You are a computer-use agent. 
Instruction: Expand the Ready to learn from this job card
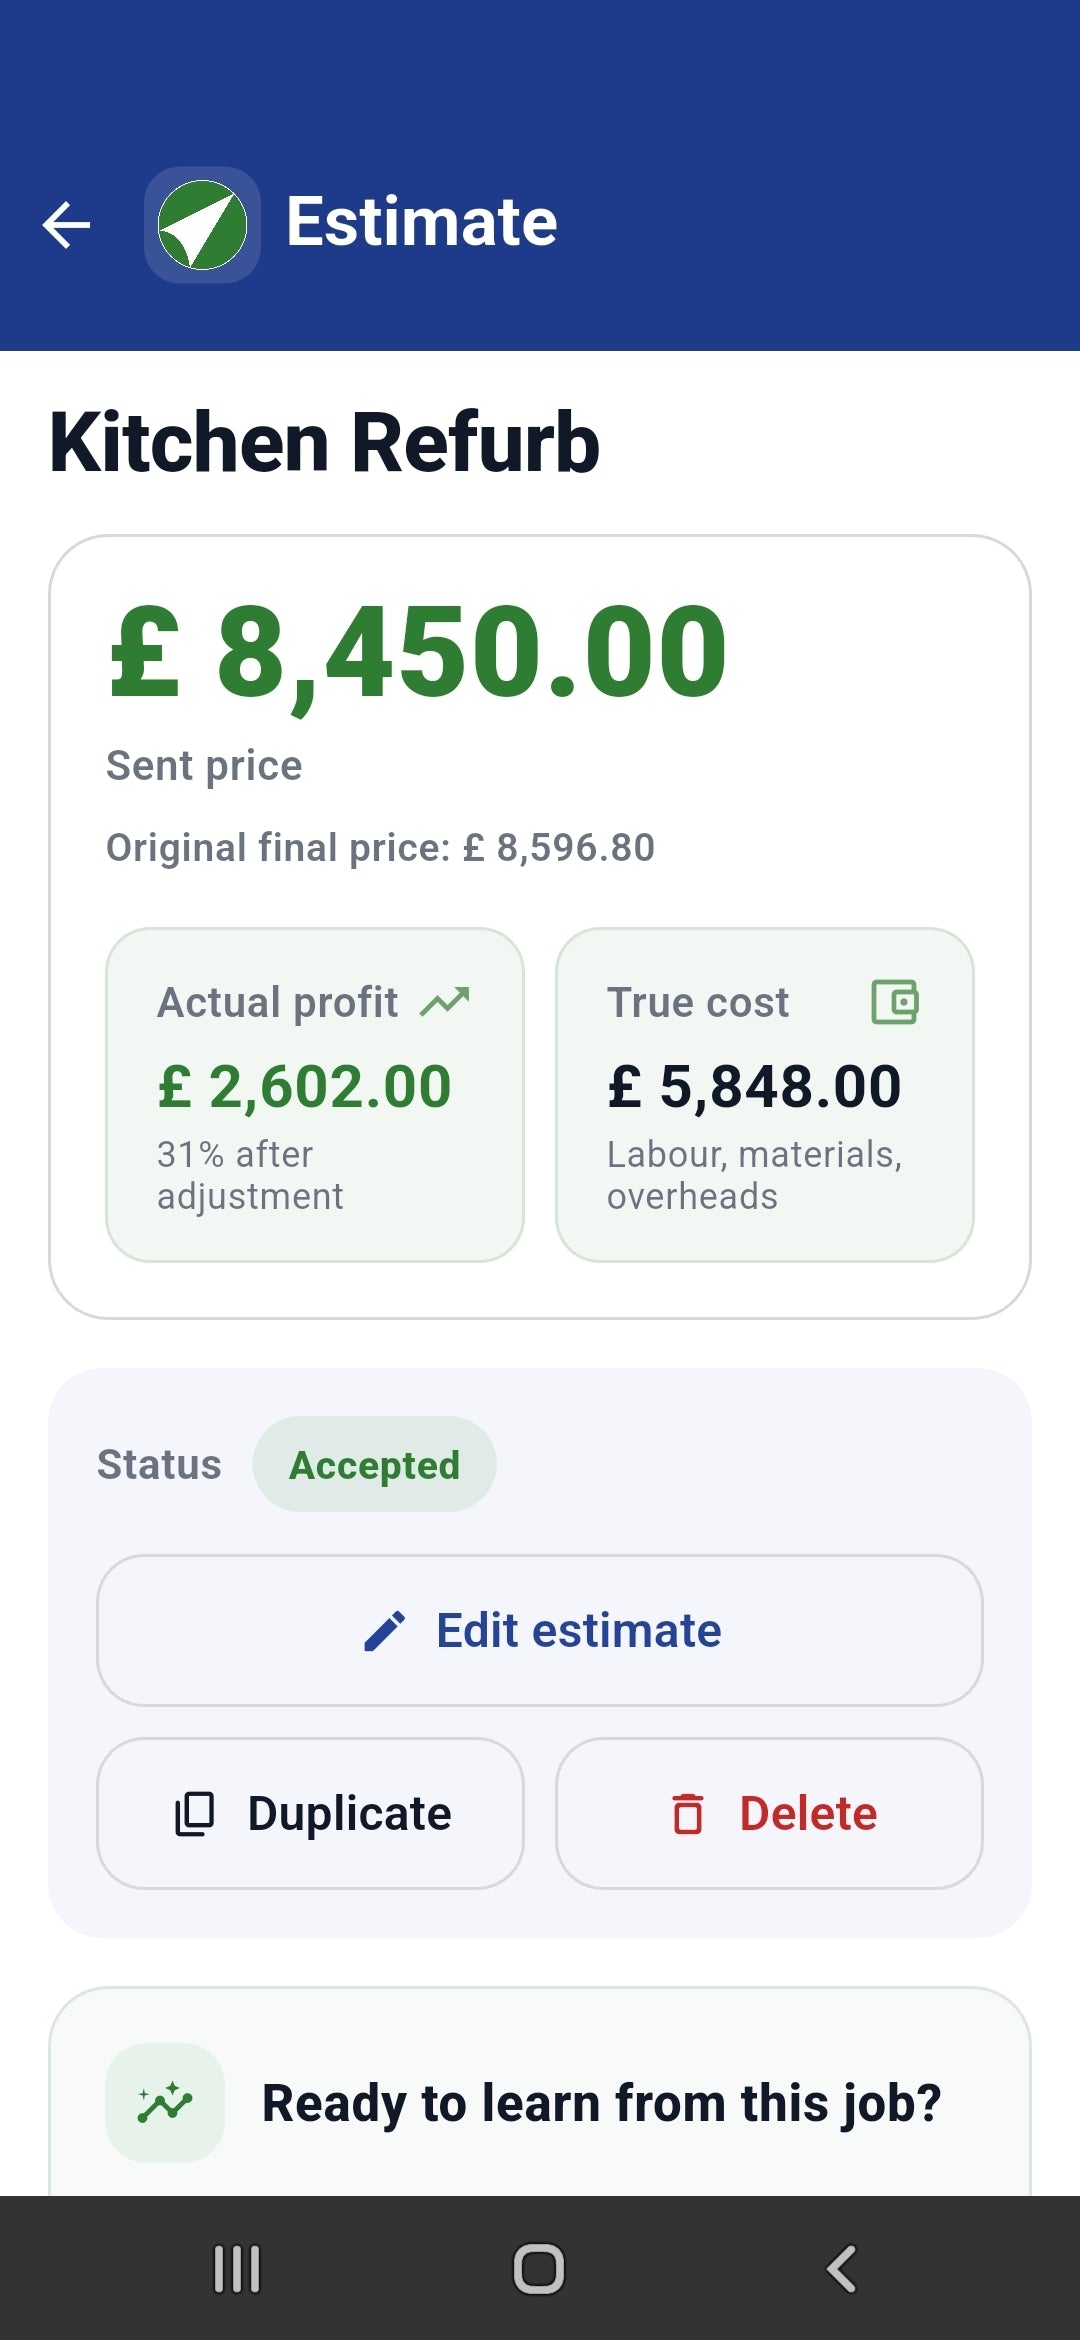[x=540, y=2092]
